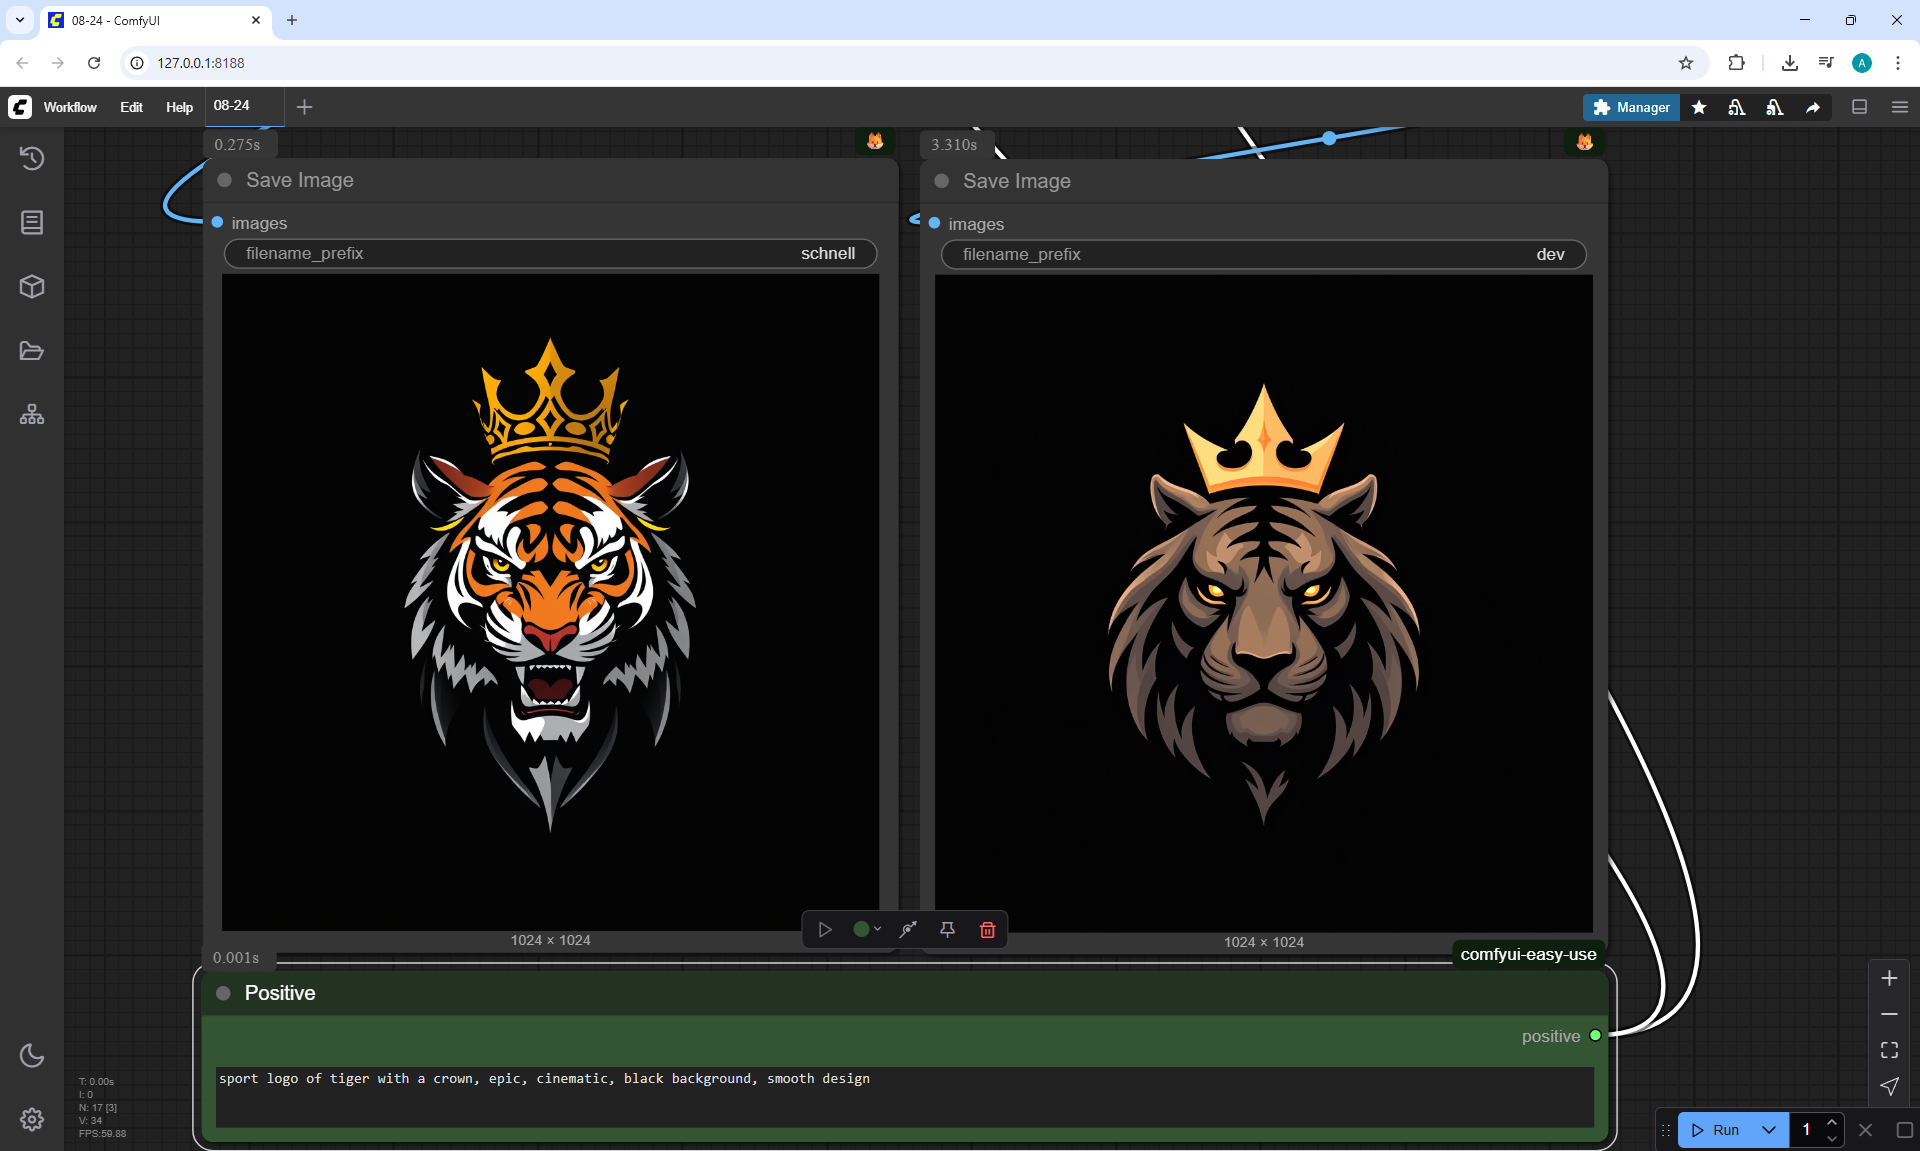
Task: Expand the Run button dropdown arrow
Action: point(1768,1130)
